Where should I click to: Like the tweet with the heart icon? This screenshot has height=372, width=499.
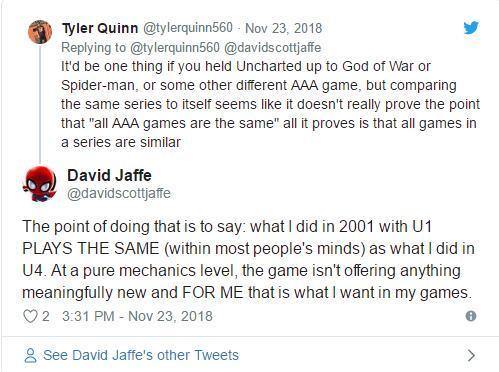click(30, 316)
